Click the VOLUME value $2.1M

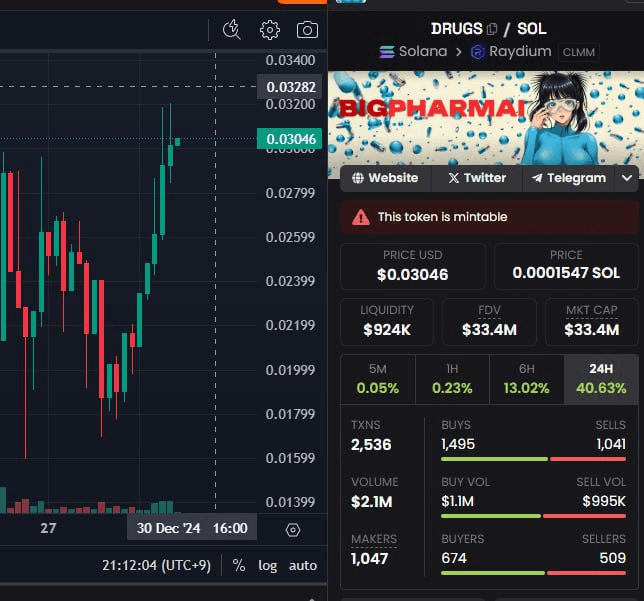point(372,502)
